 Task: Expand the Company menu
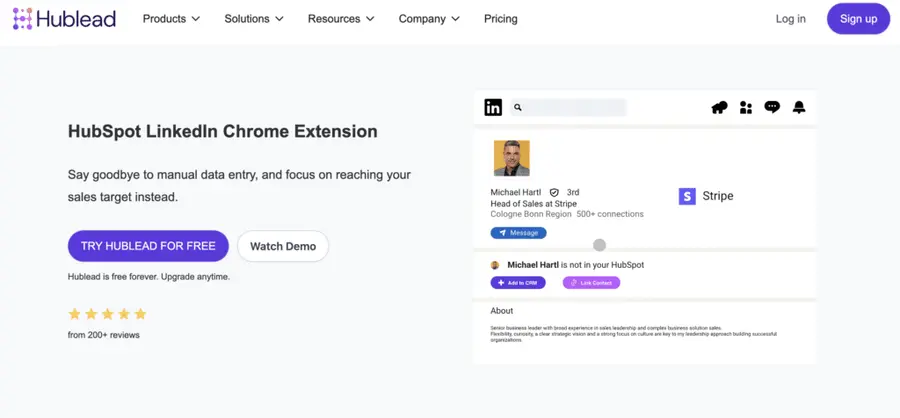click(x=429, y=19)
